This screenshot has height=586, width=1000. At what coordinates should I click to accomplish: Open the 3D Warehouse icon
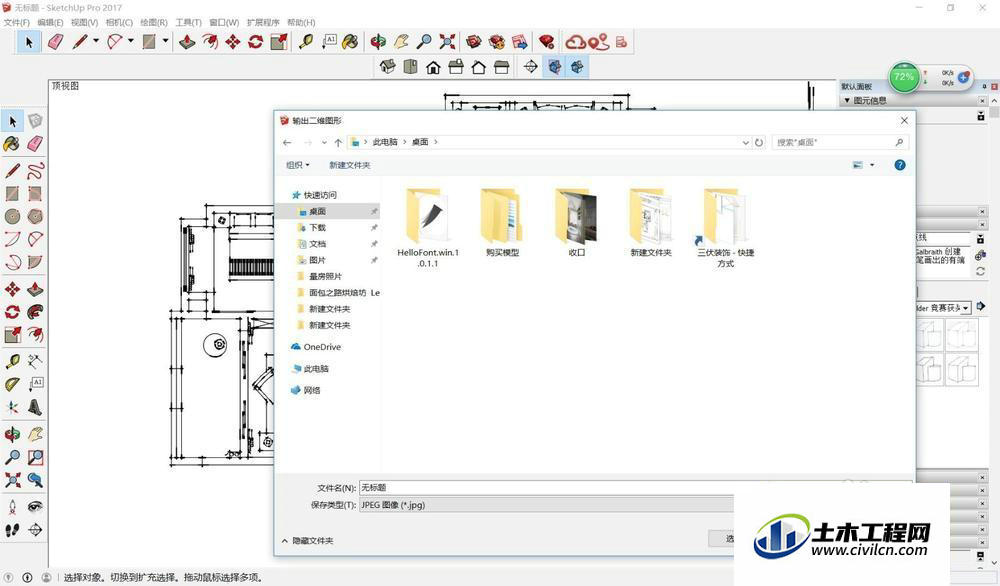pyautogui.click(x=473, y=42)
